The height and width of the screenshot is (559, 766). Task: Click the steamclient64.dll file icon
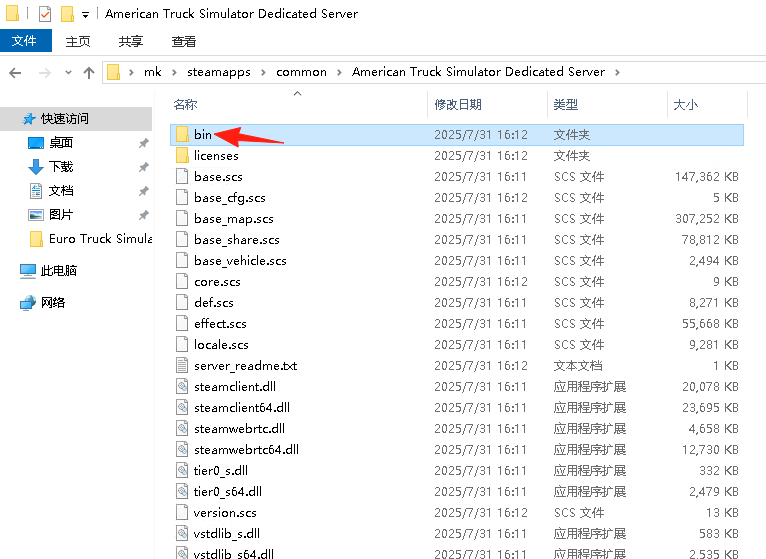[182, 408]
